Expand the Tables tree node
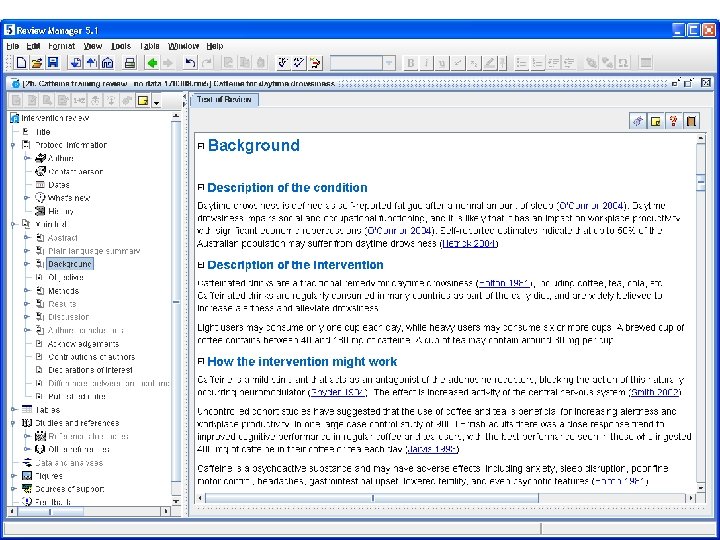Screen dimensions: 720x540 click(x=13, y=410)
